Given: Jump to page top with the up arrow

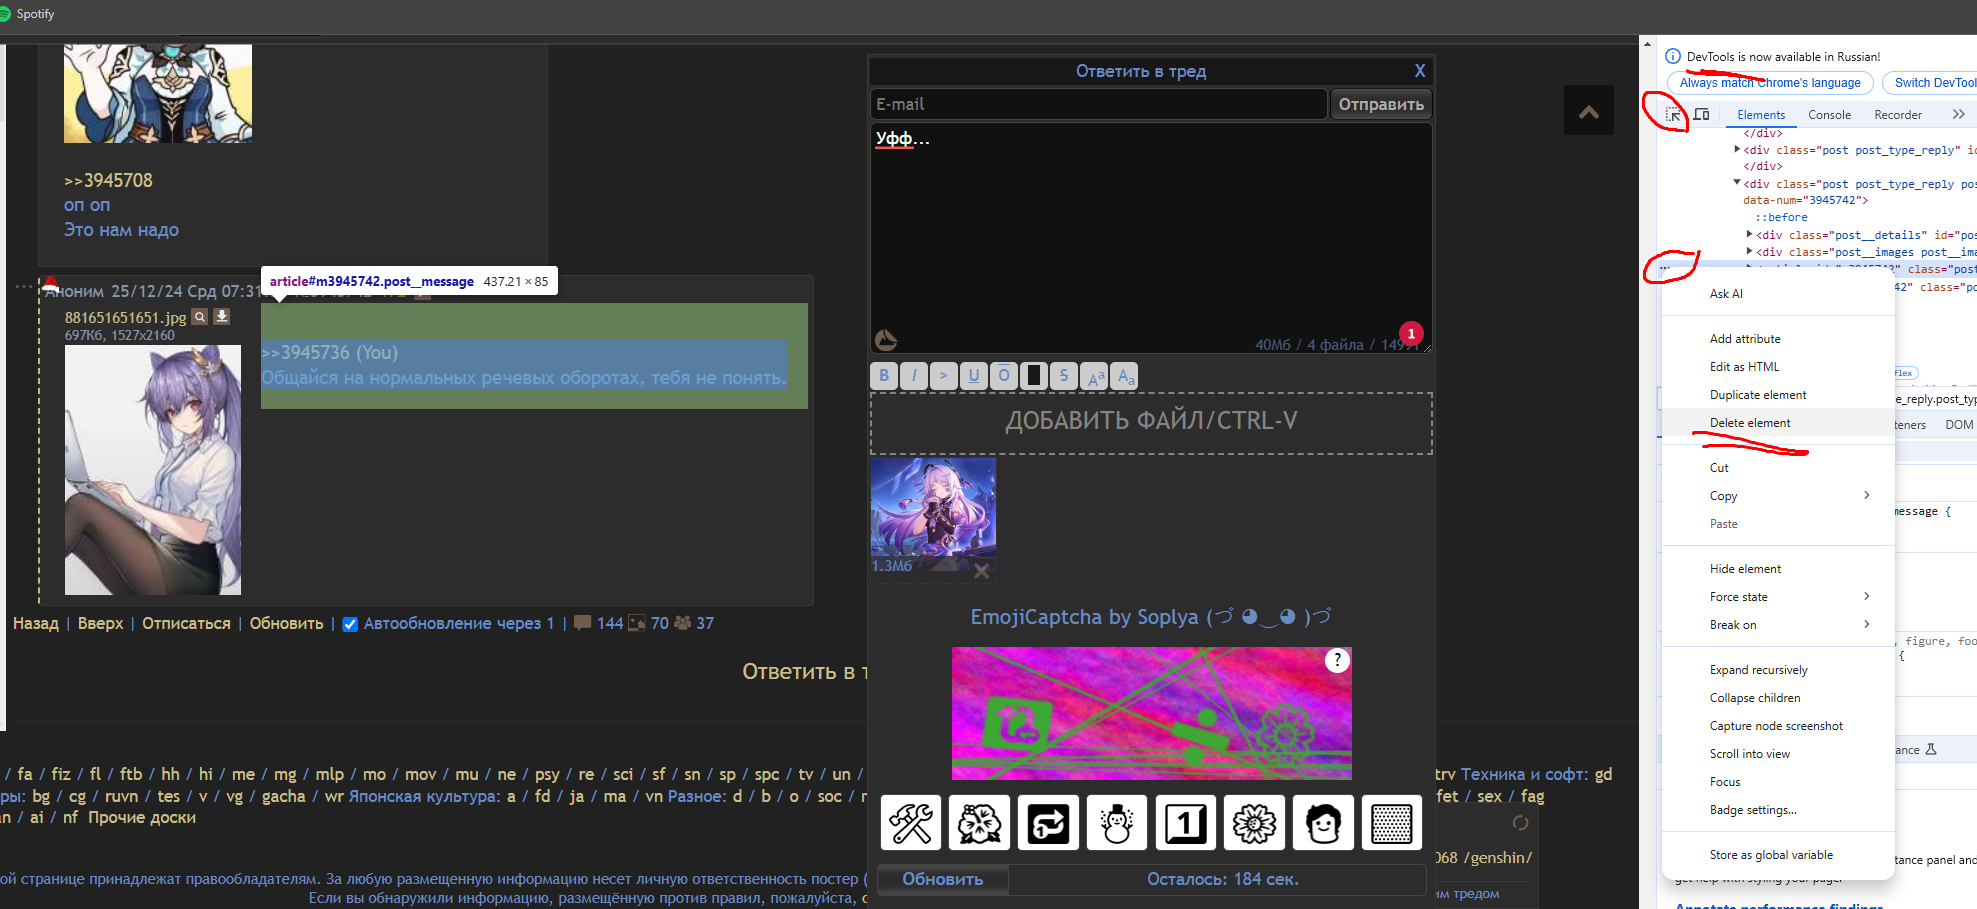Looking at the screenshot, I should (1589, 111).
